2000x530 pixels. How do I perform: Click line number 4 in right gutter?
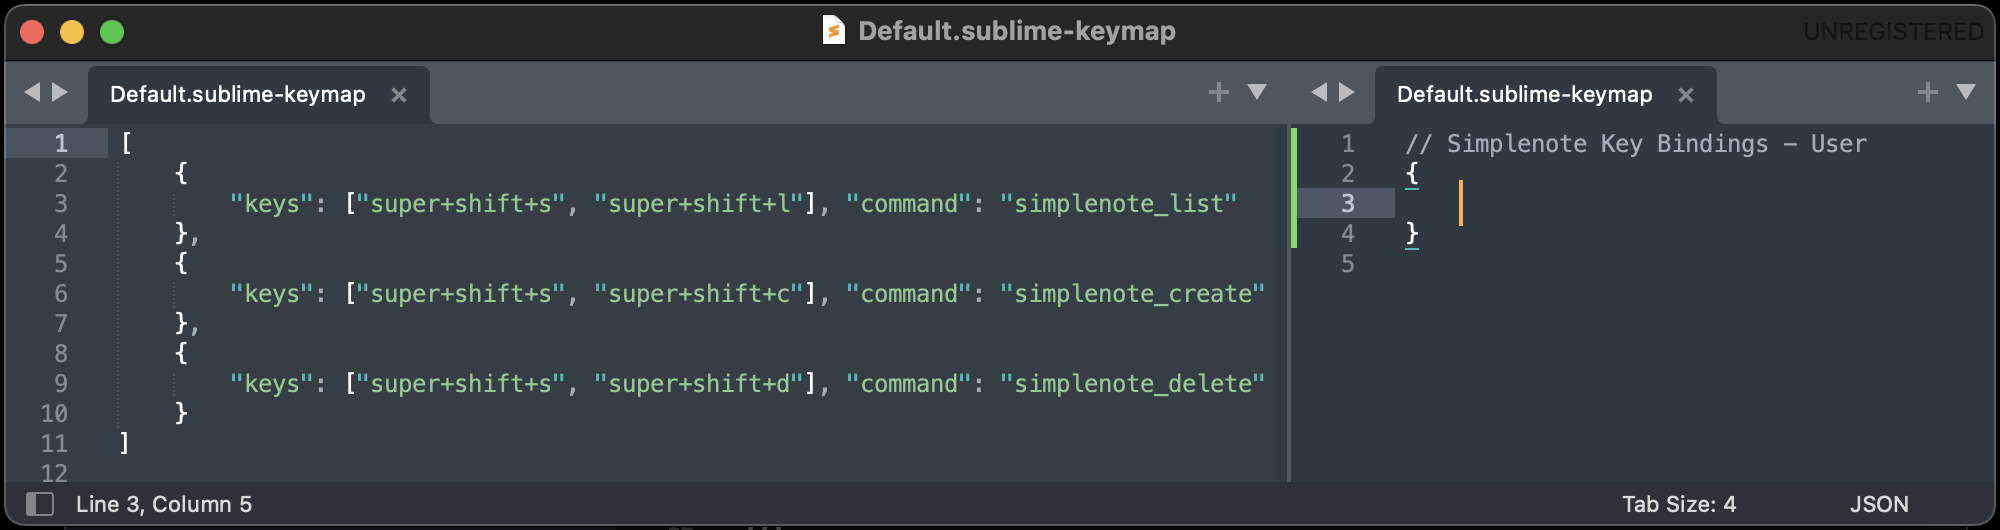coord(1348,234)
